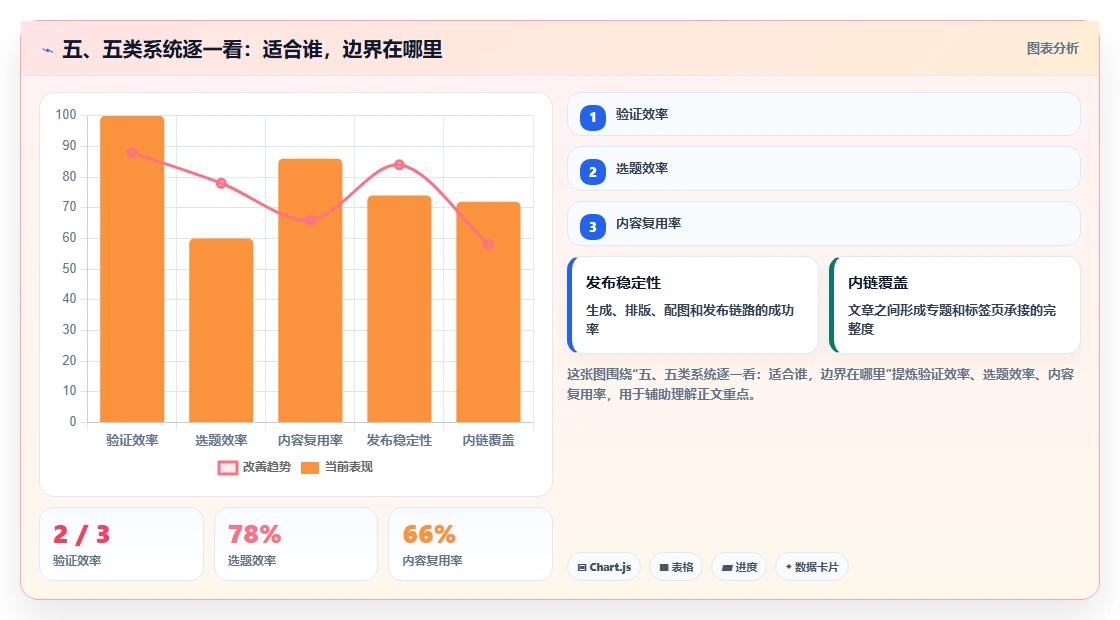
Task: Open the 内容复用率 list row
Action: [824, 224]
